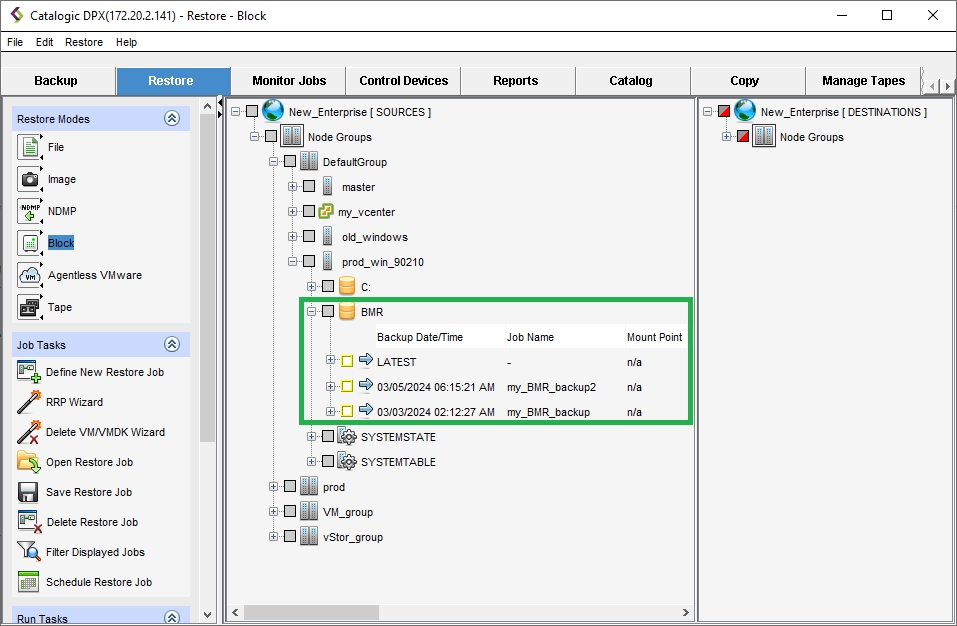Screen dimensions: 957x626
Task: Click the Filter Displayed Jobs funnel icon
Action: [28, 552]
